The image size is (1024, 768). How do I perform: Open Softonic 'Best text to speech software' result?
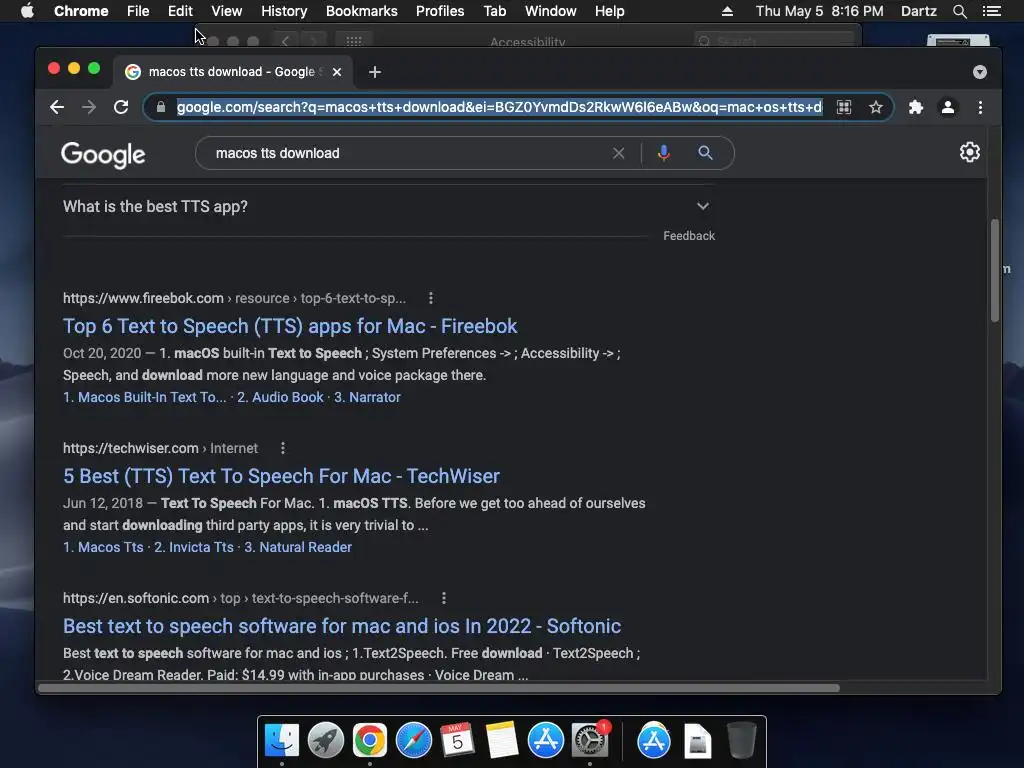click(x=342, y=626)
